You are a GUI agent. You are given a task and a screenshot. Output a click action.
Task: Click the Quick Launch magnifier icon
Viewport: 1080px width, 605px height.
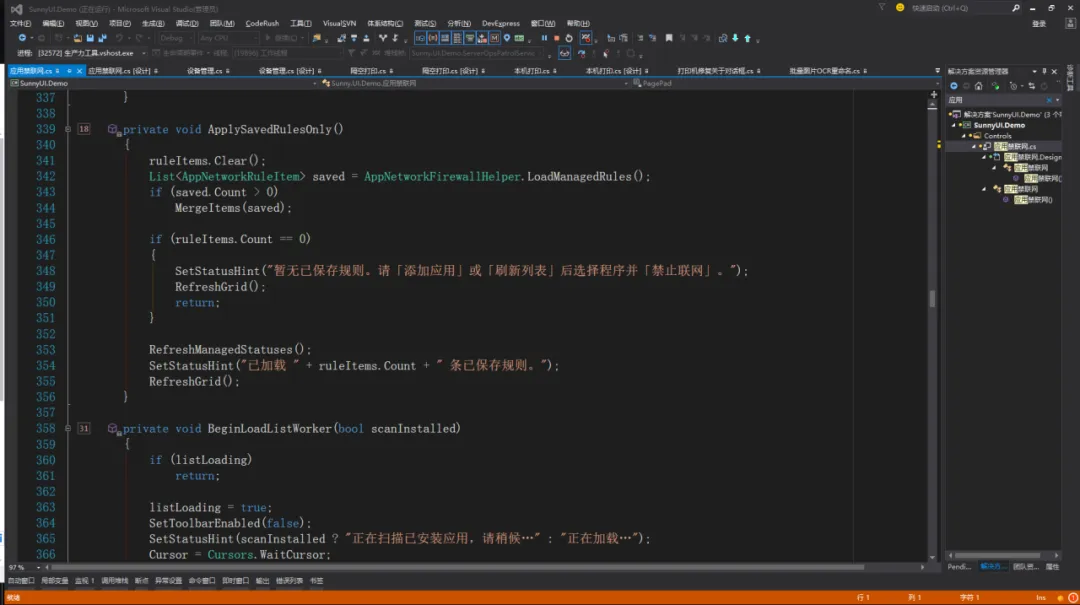pos(1015,8)
